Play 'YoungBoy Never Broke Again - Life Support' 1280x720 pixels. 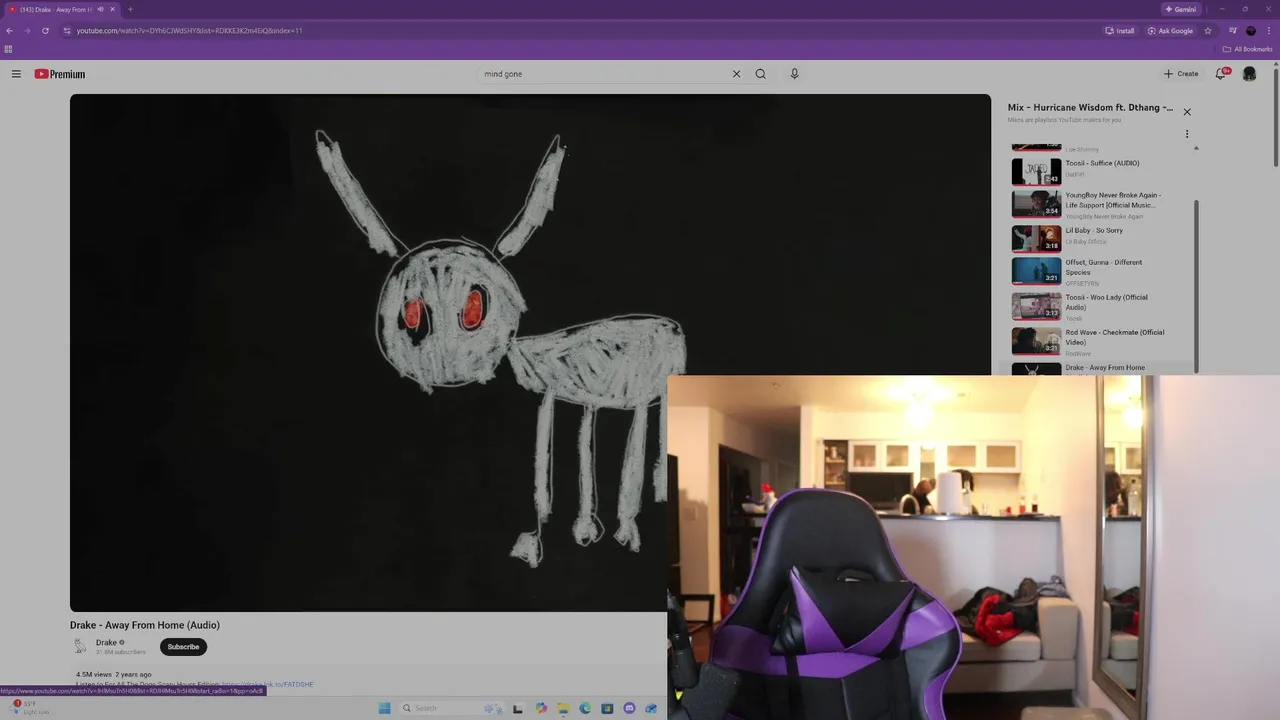coord(1112,200)
